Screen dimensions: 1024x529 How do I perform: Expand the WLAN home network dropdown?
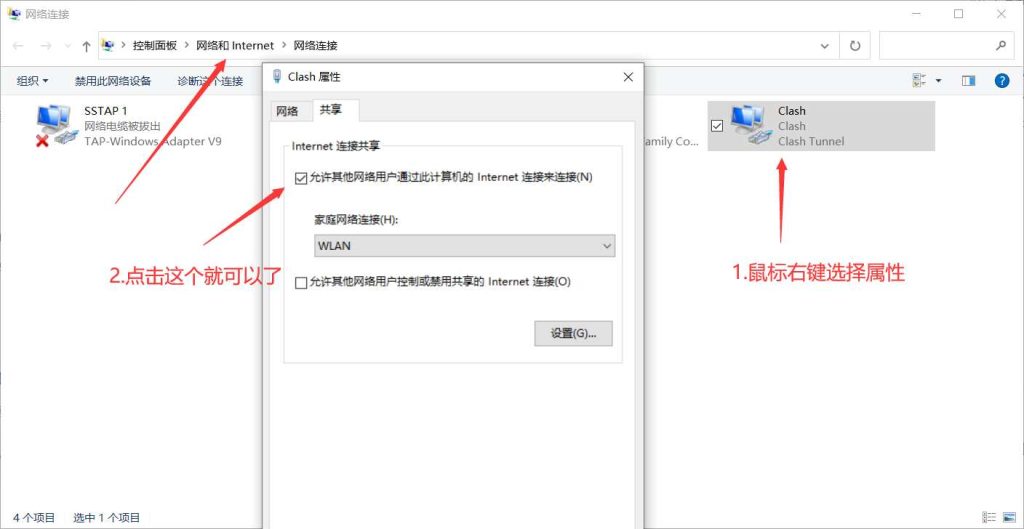click(x=464, y=246)
